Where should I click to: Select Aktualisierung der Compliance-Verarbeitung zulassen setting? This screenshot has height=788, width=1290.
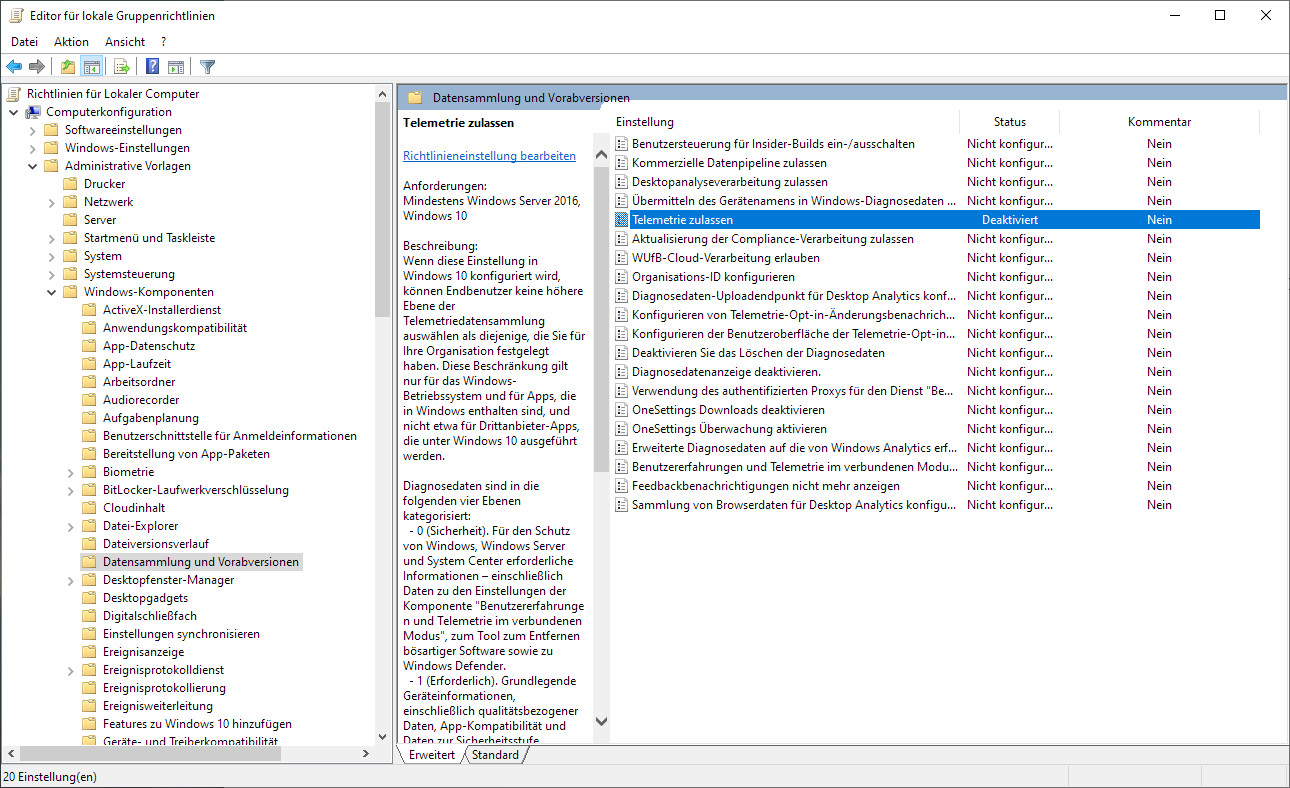pos(772,239)
